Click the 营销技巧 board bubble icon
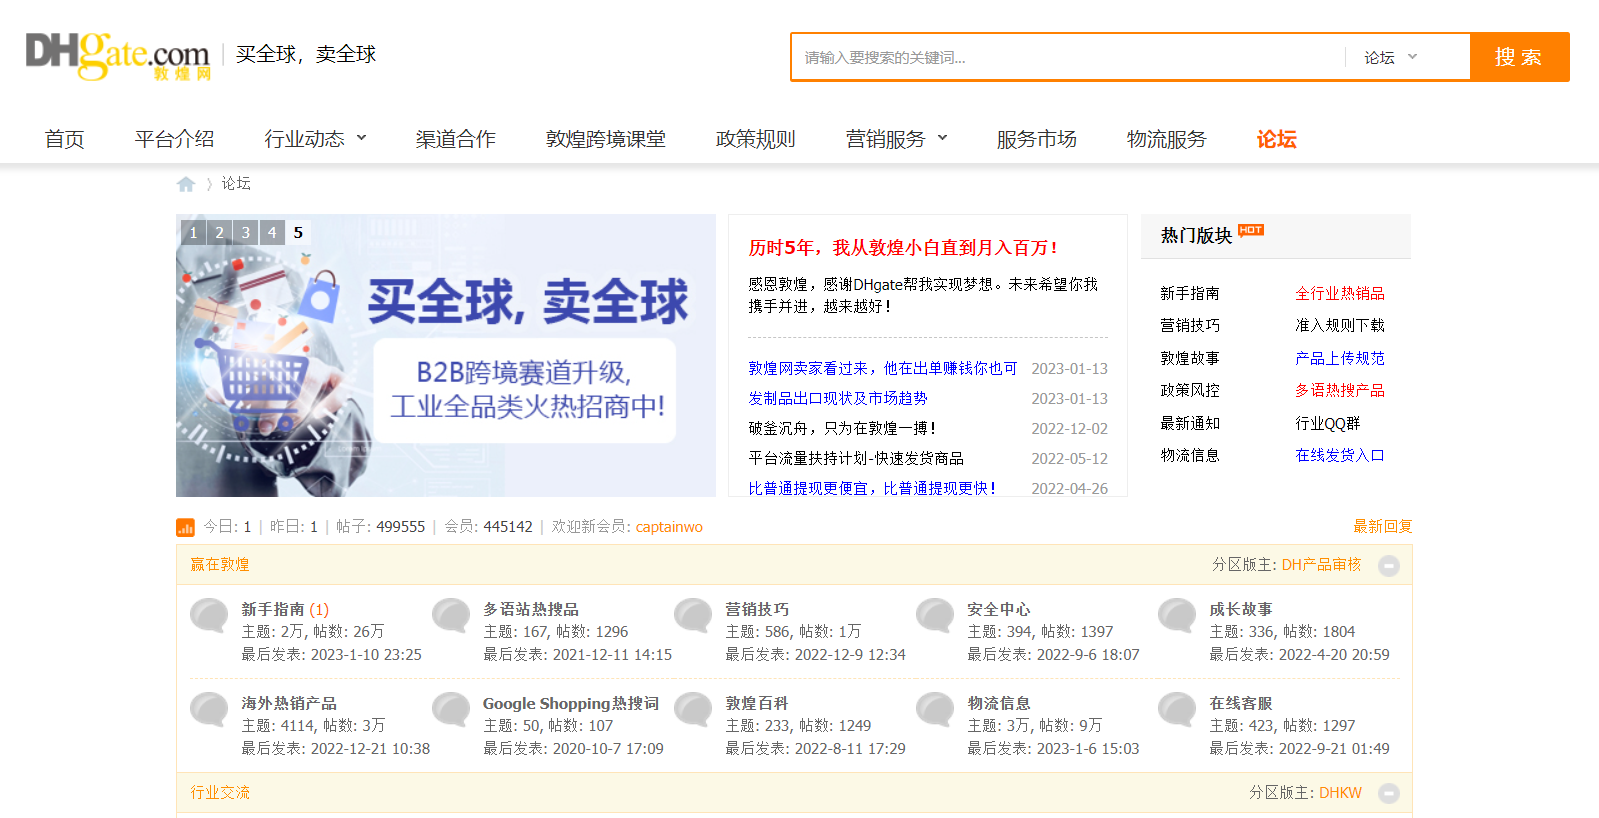The image size is (1599, 818). (693, 615)
